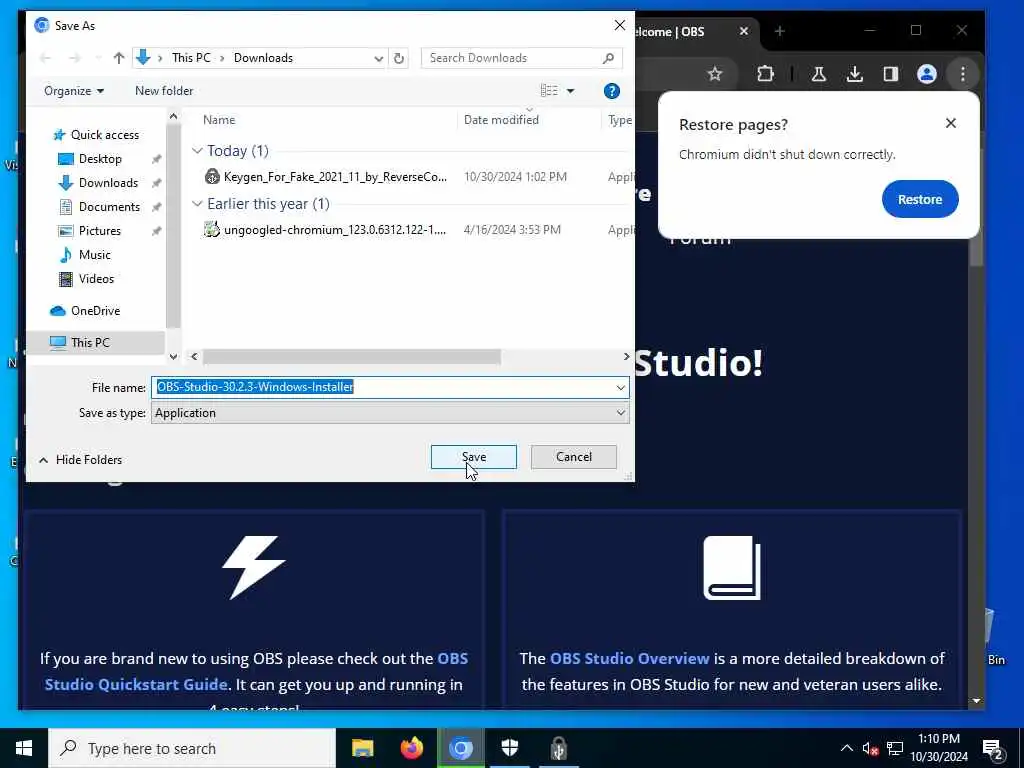Select Keygen_For_Fake_2021_11 file
This screenshot has width=1024, height=768.
[335, 176]
